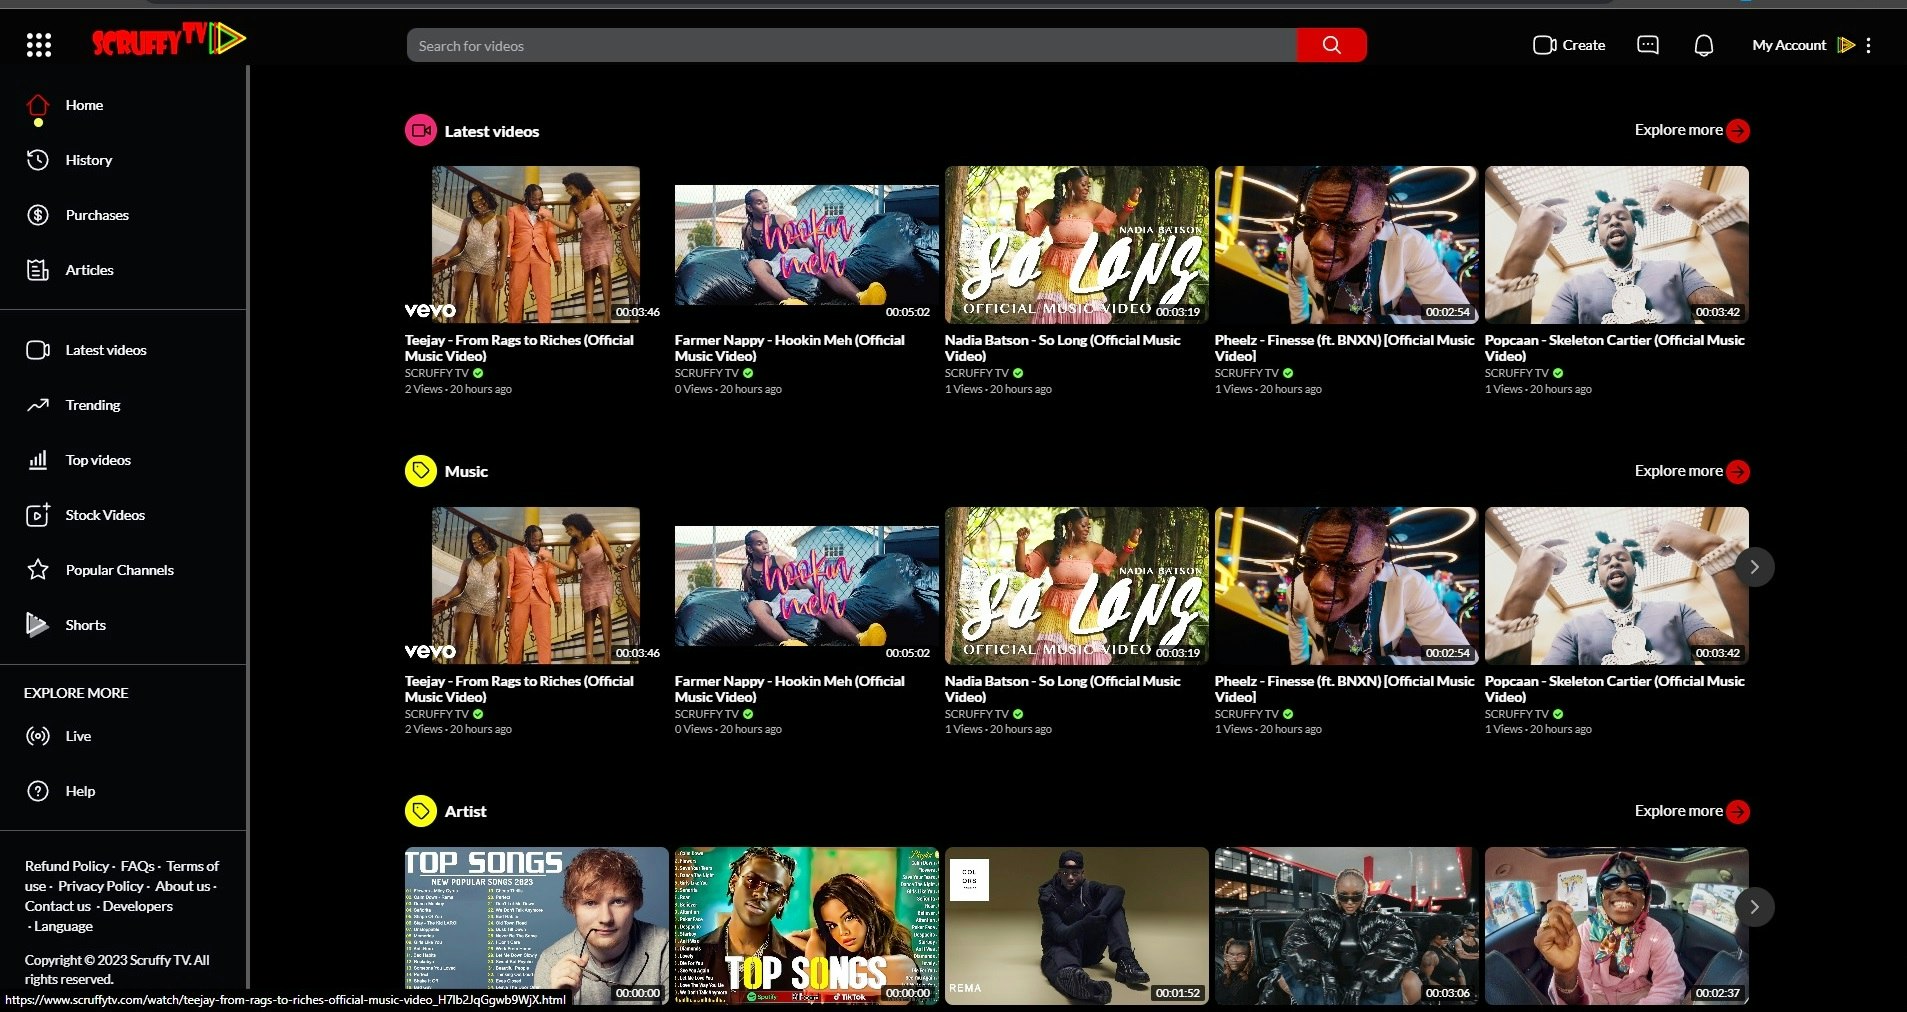Open the Developers footer link
This screenshot has width=1907, height=1012.
[138, 906]
